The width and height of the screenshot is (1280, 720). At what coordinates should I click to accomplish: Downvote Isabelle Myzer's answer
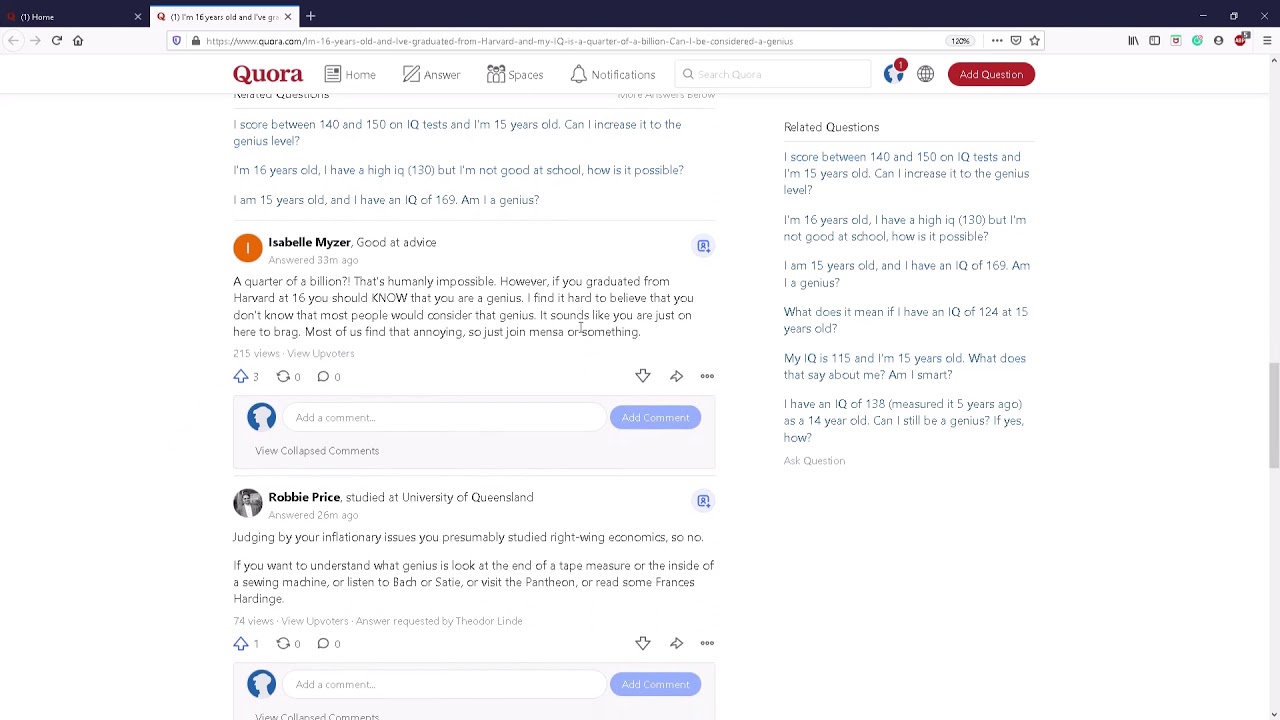tap(643, 376)
